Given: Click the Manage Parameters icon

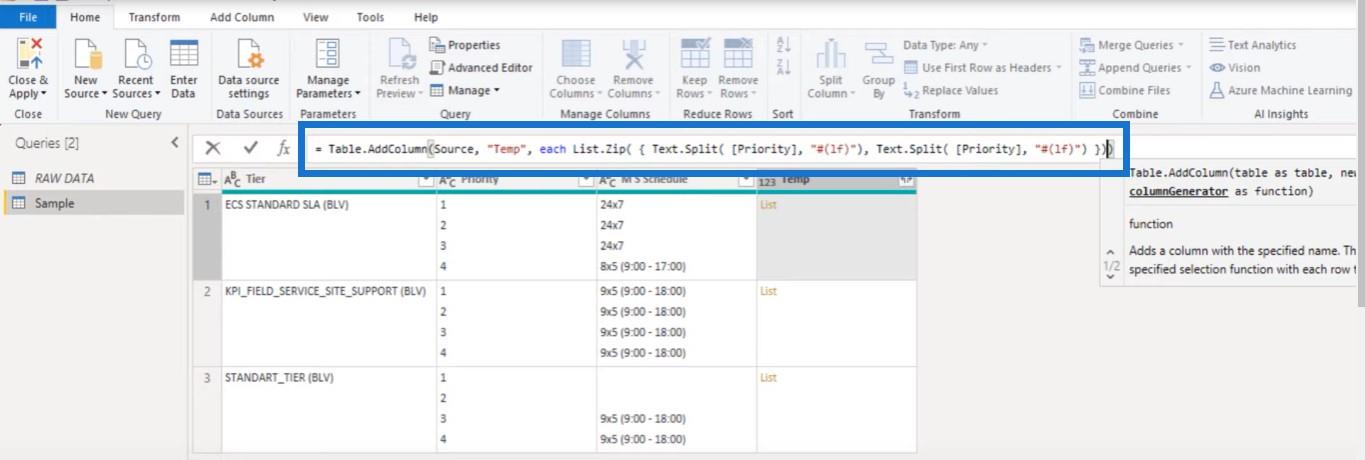Looking at the screenshot, I should pyautogui.click(x=327, y=54).
